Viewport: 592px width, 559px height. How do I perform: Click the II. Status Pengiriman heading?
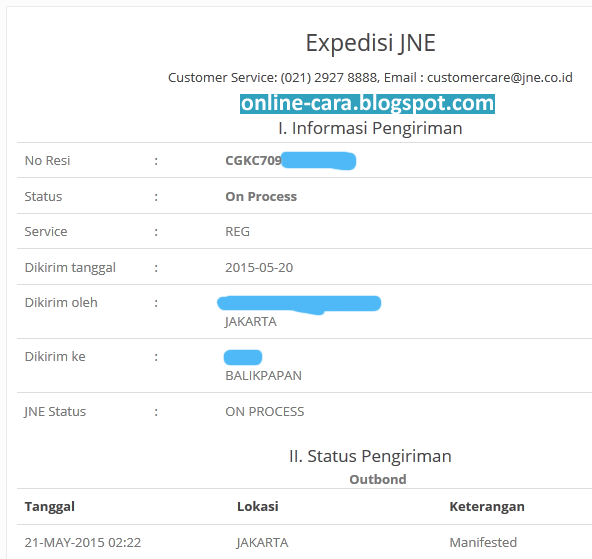tap(370, 456)
